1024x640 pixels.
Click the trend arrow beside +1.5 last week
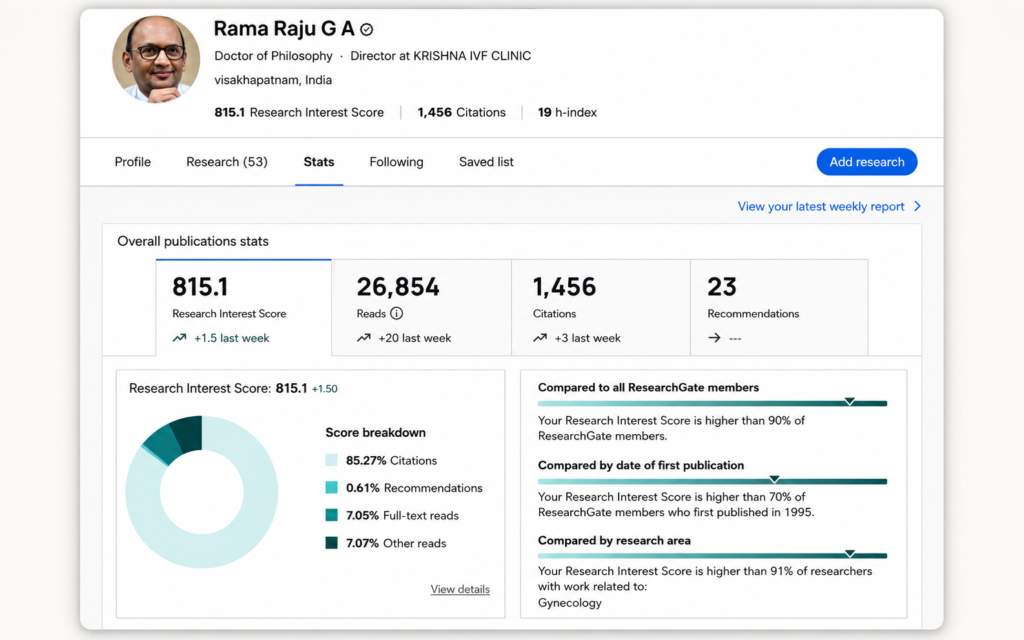point(179,338)
